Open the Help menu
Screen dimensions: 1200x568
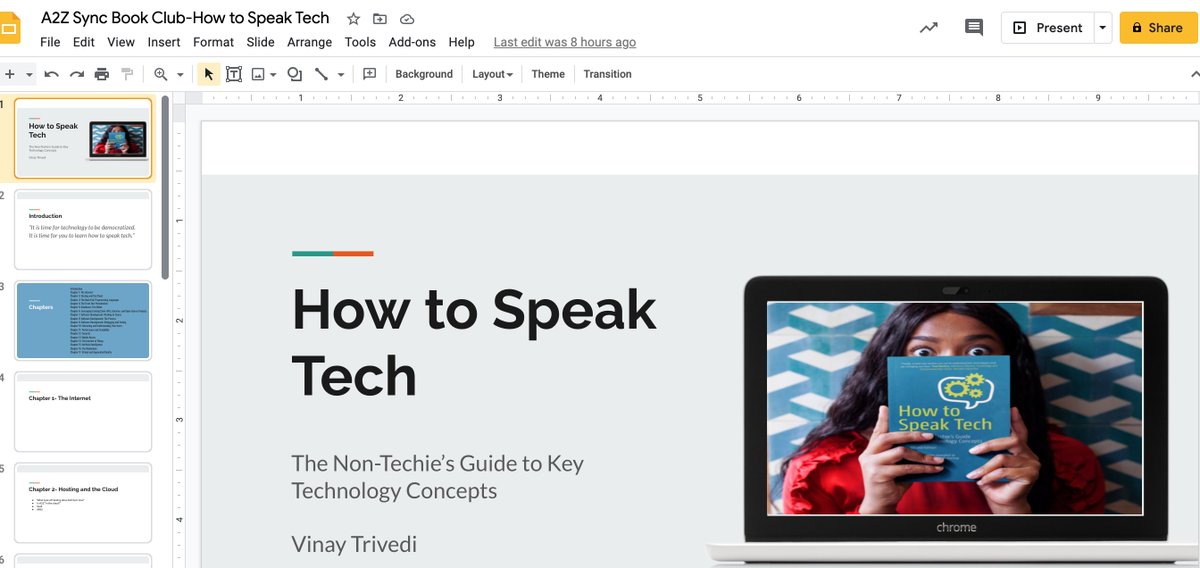[x=461, y=42]
